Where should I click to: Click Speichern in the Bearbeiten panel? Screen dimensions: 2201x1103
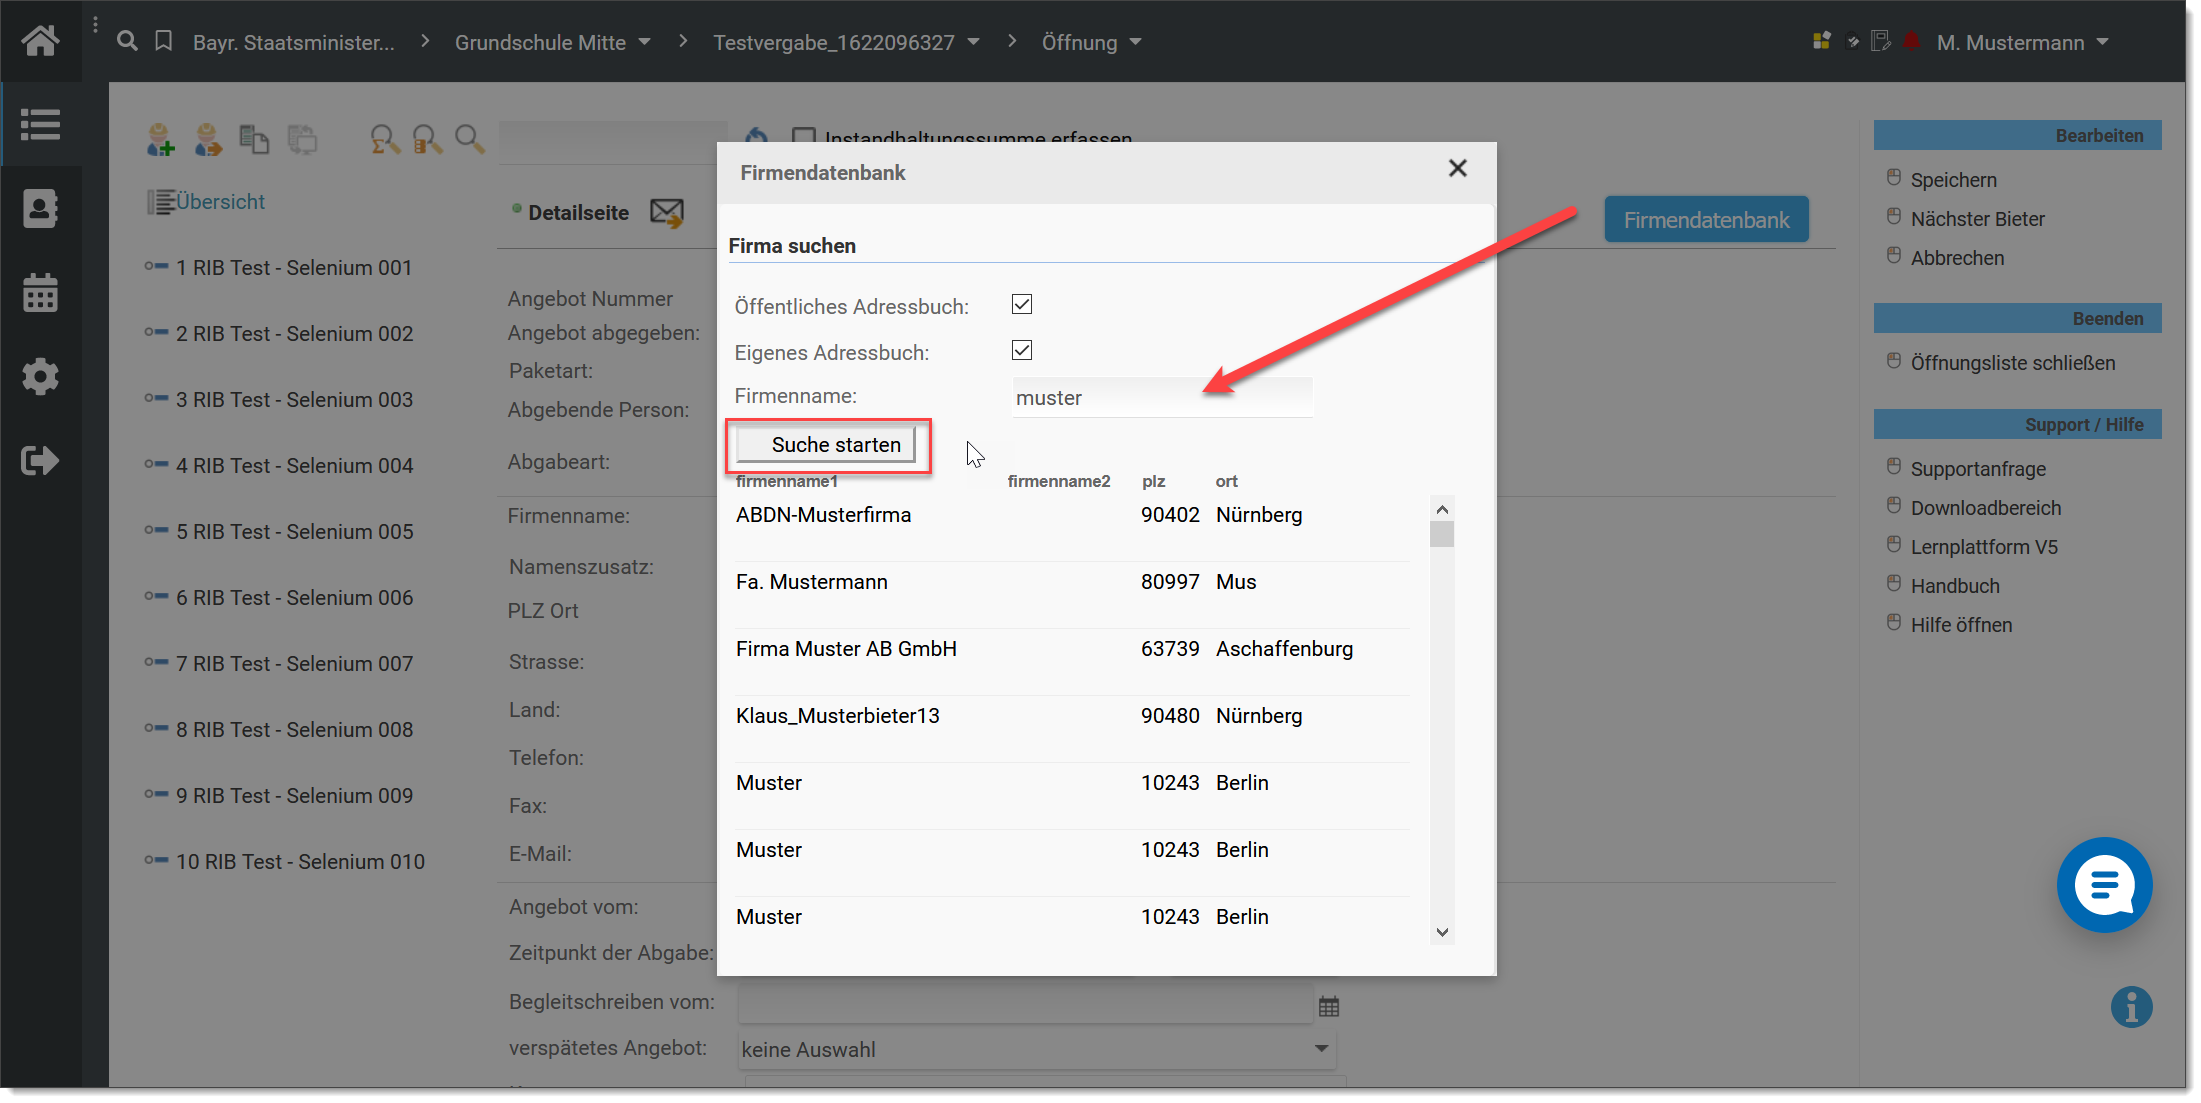click(1953, 180)
